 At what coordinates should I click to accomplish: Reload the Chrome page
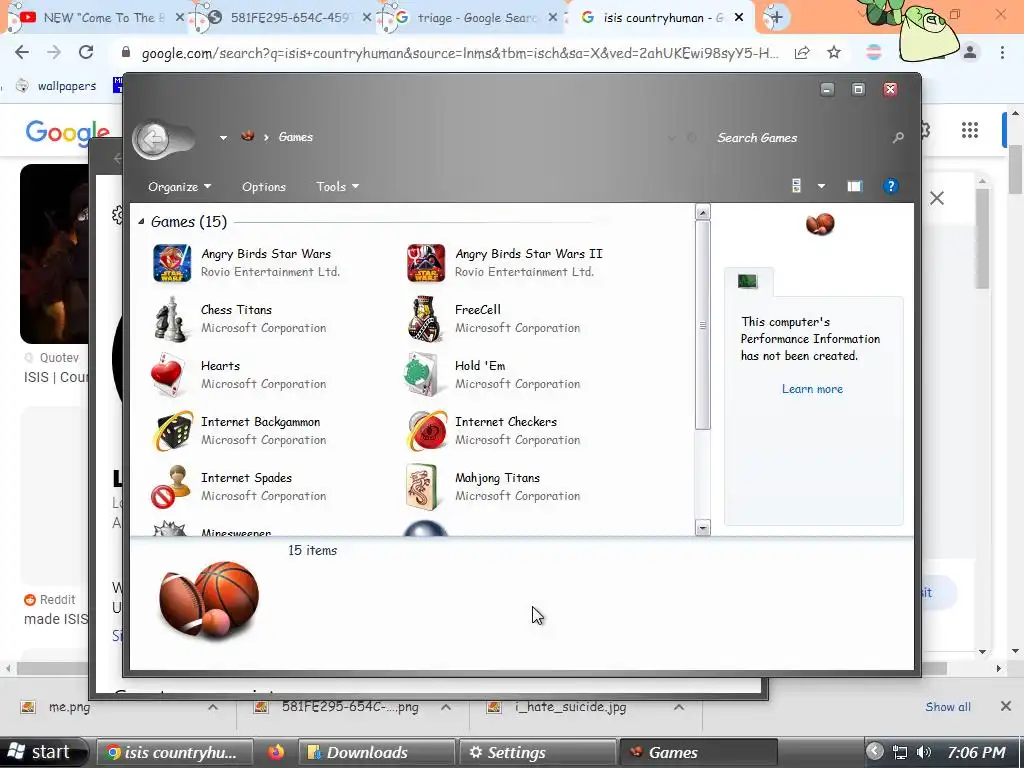tap(86, 52)
